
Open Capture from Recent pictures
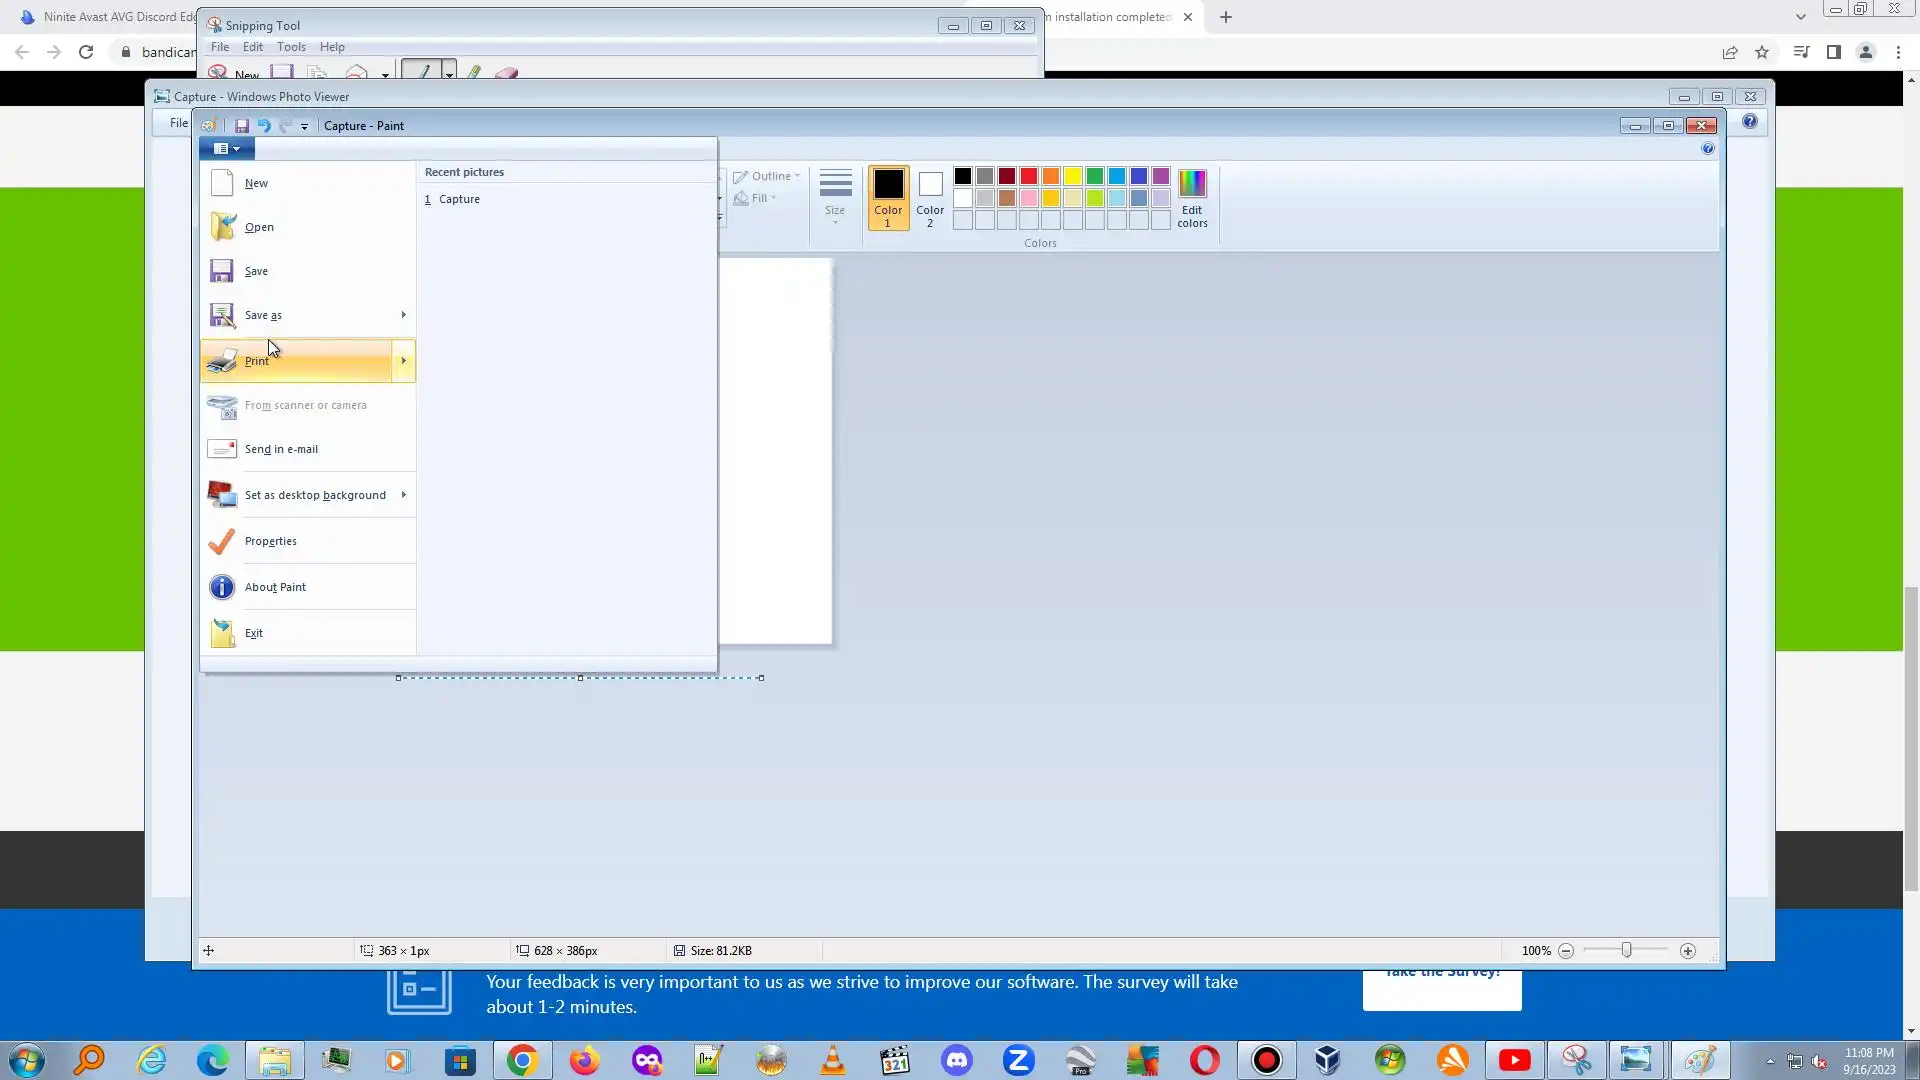pyautogui.click(x=459, y=199)
